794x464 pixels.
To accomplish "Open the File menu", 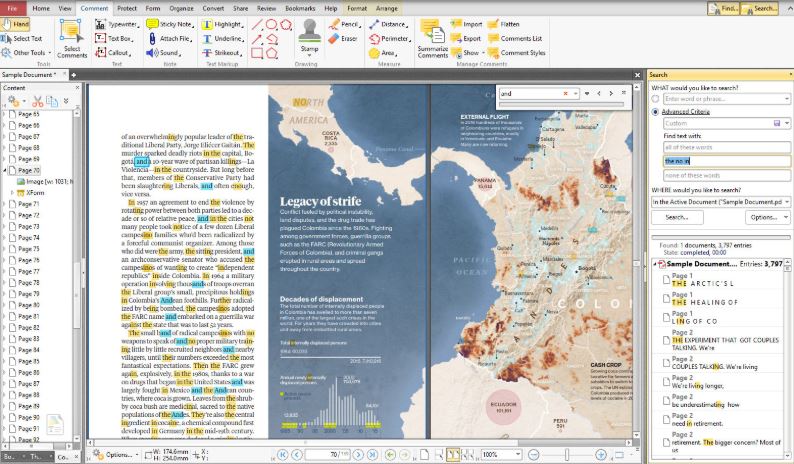I will 13,8.
